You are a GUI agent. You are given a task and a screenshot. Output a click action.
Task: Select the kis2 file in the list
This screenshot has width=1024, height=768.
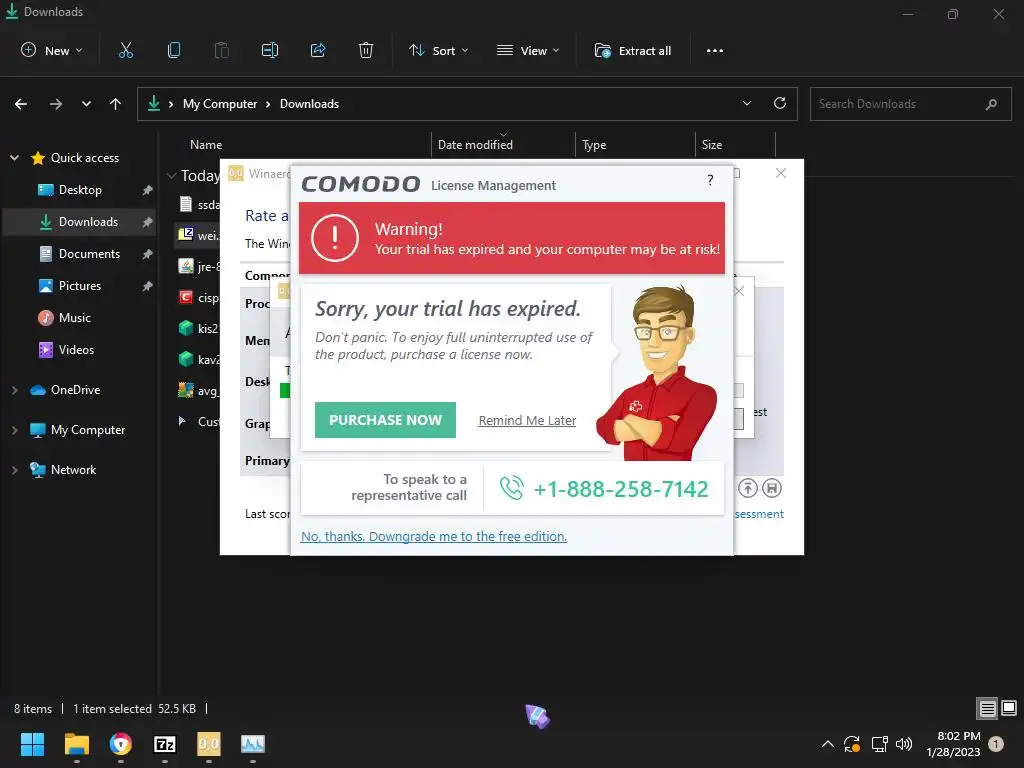click(199, 328)
